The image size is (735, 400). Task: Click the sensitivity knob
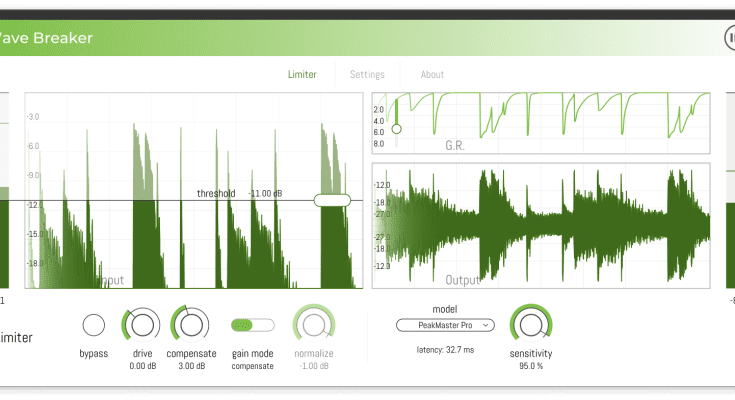pos(531,324)
